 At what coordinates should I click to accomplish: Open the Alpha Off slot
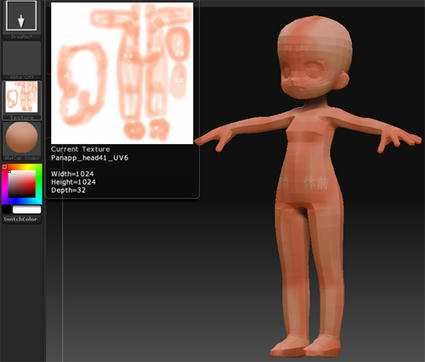tap(22, 59)
